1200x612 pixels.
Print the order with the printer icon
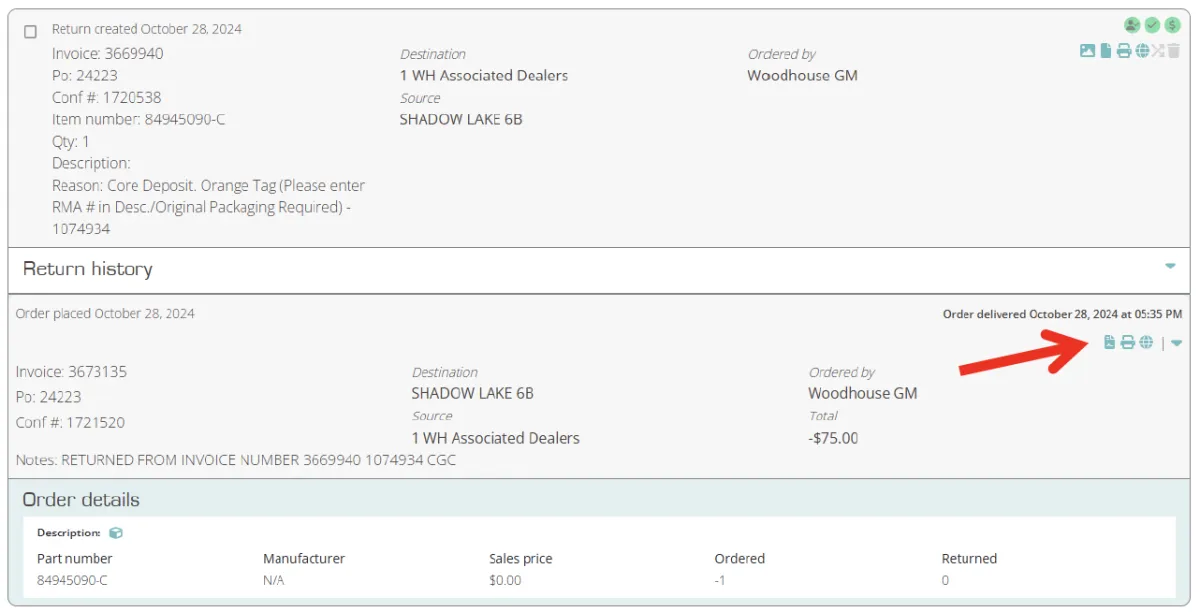pos(1127,343)
